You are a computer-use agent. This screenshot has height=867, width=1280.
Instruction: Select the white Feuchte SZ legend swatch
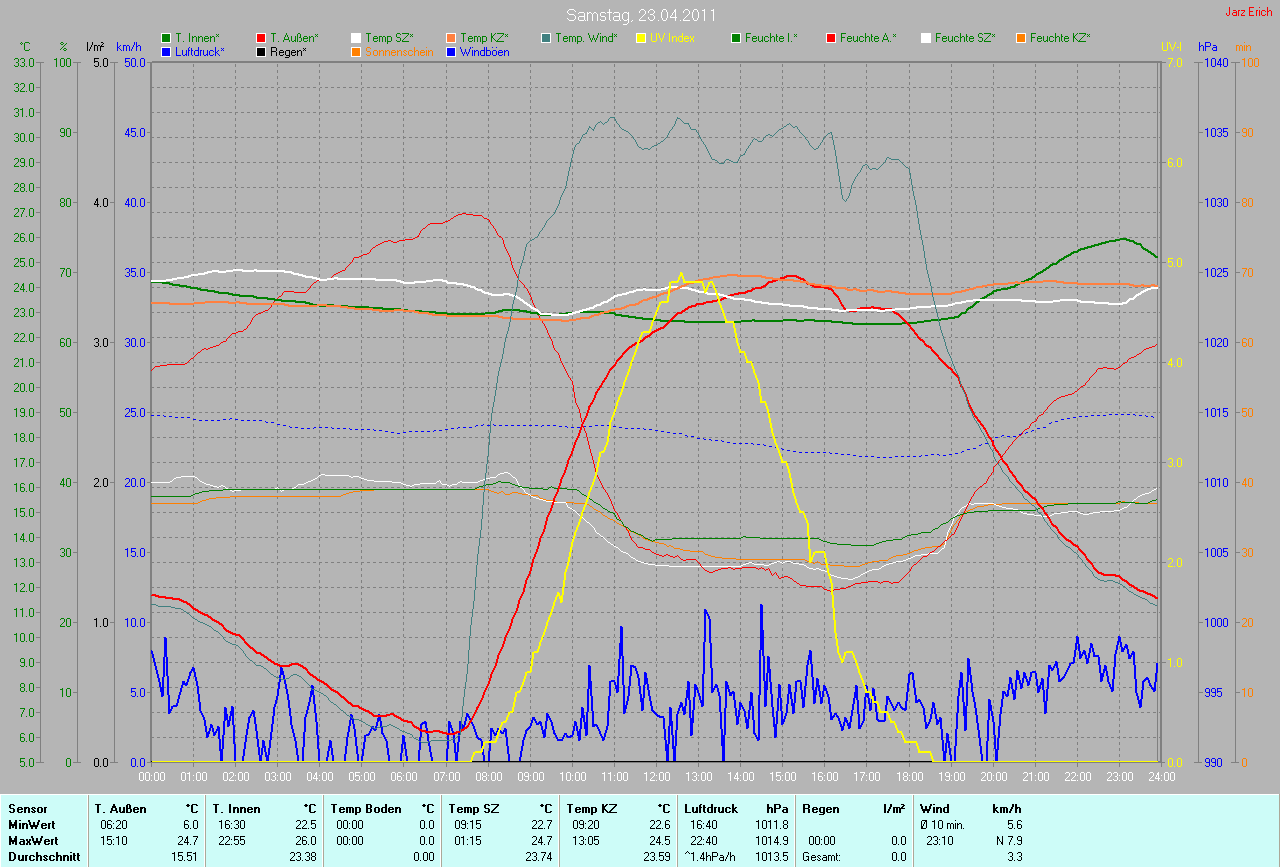(926, 38)
